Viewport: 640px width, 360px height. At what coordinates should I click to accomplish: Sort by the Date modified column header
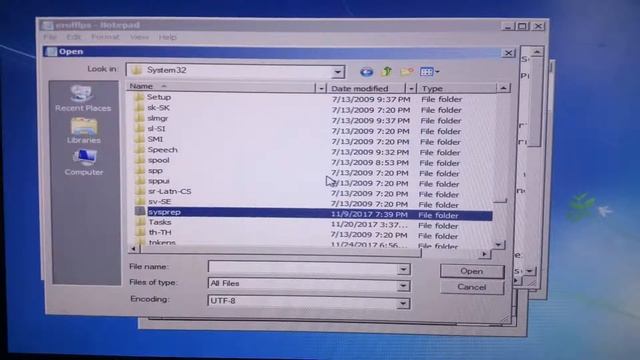(x=367, y=88)
